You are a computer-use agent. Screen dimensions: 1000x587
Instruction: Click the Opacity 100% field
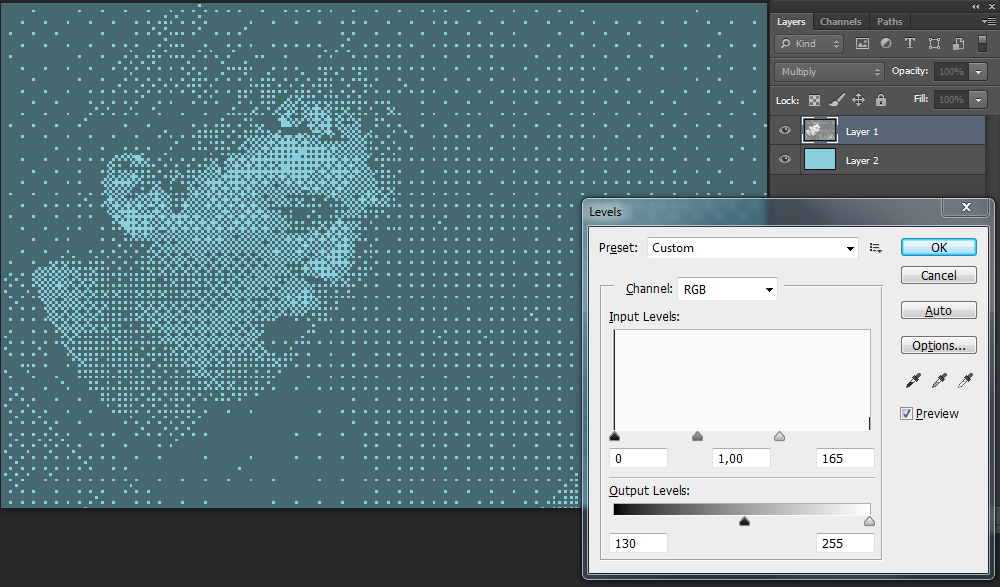[951, 71]
